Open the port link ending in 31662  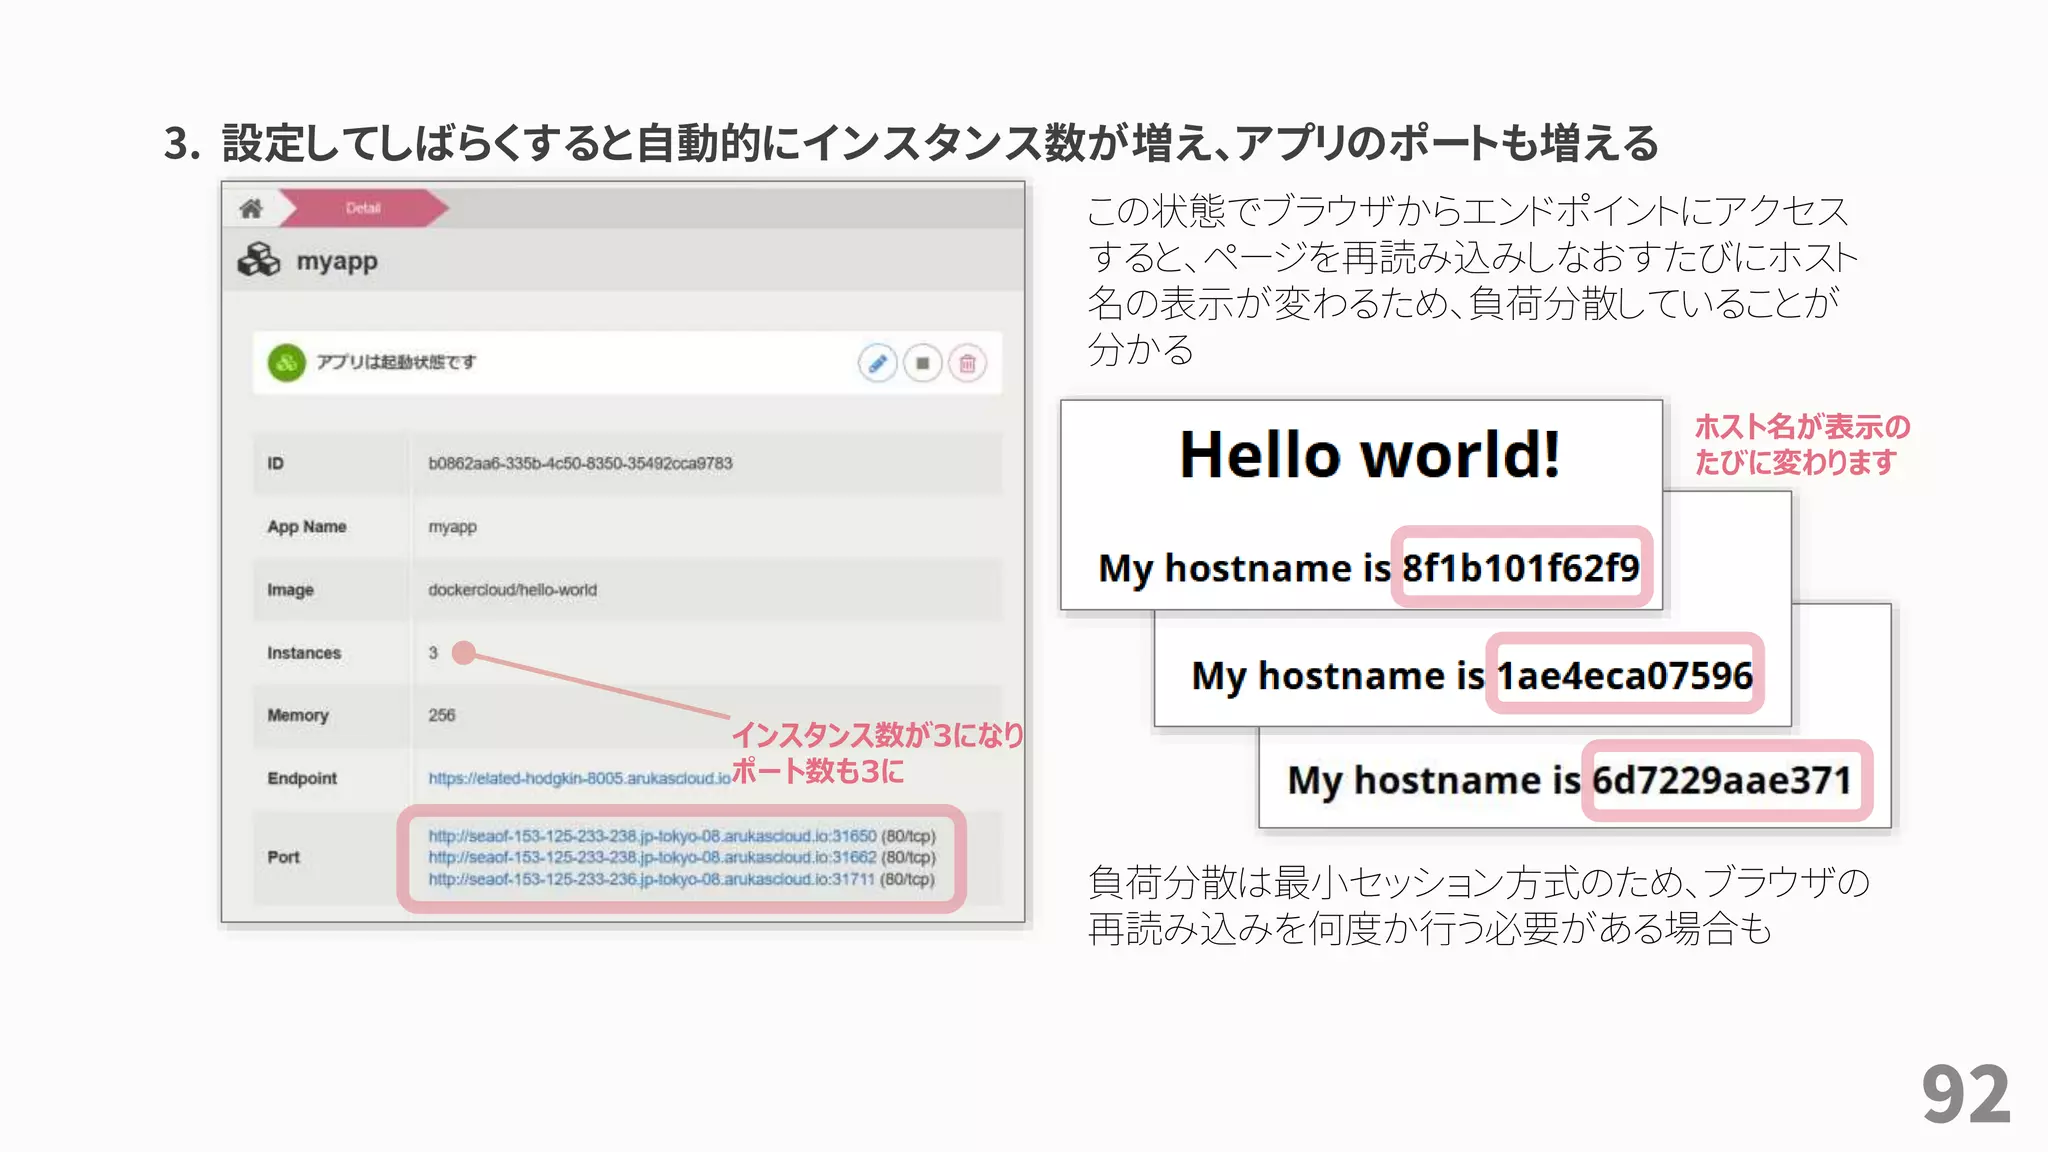652,857
